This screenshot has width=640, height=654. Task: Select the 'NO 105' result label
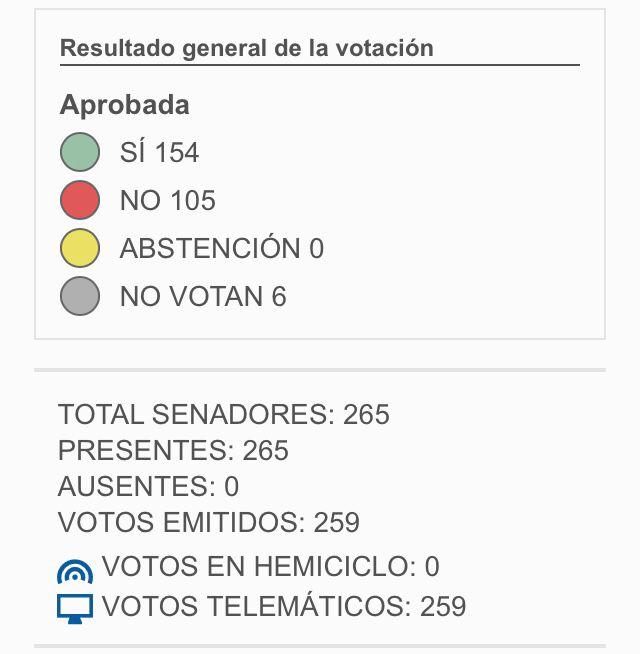[x=167, y=201]
